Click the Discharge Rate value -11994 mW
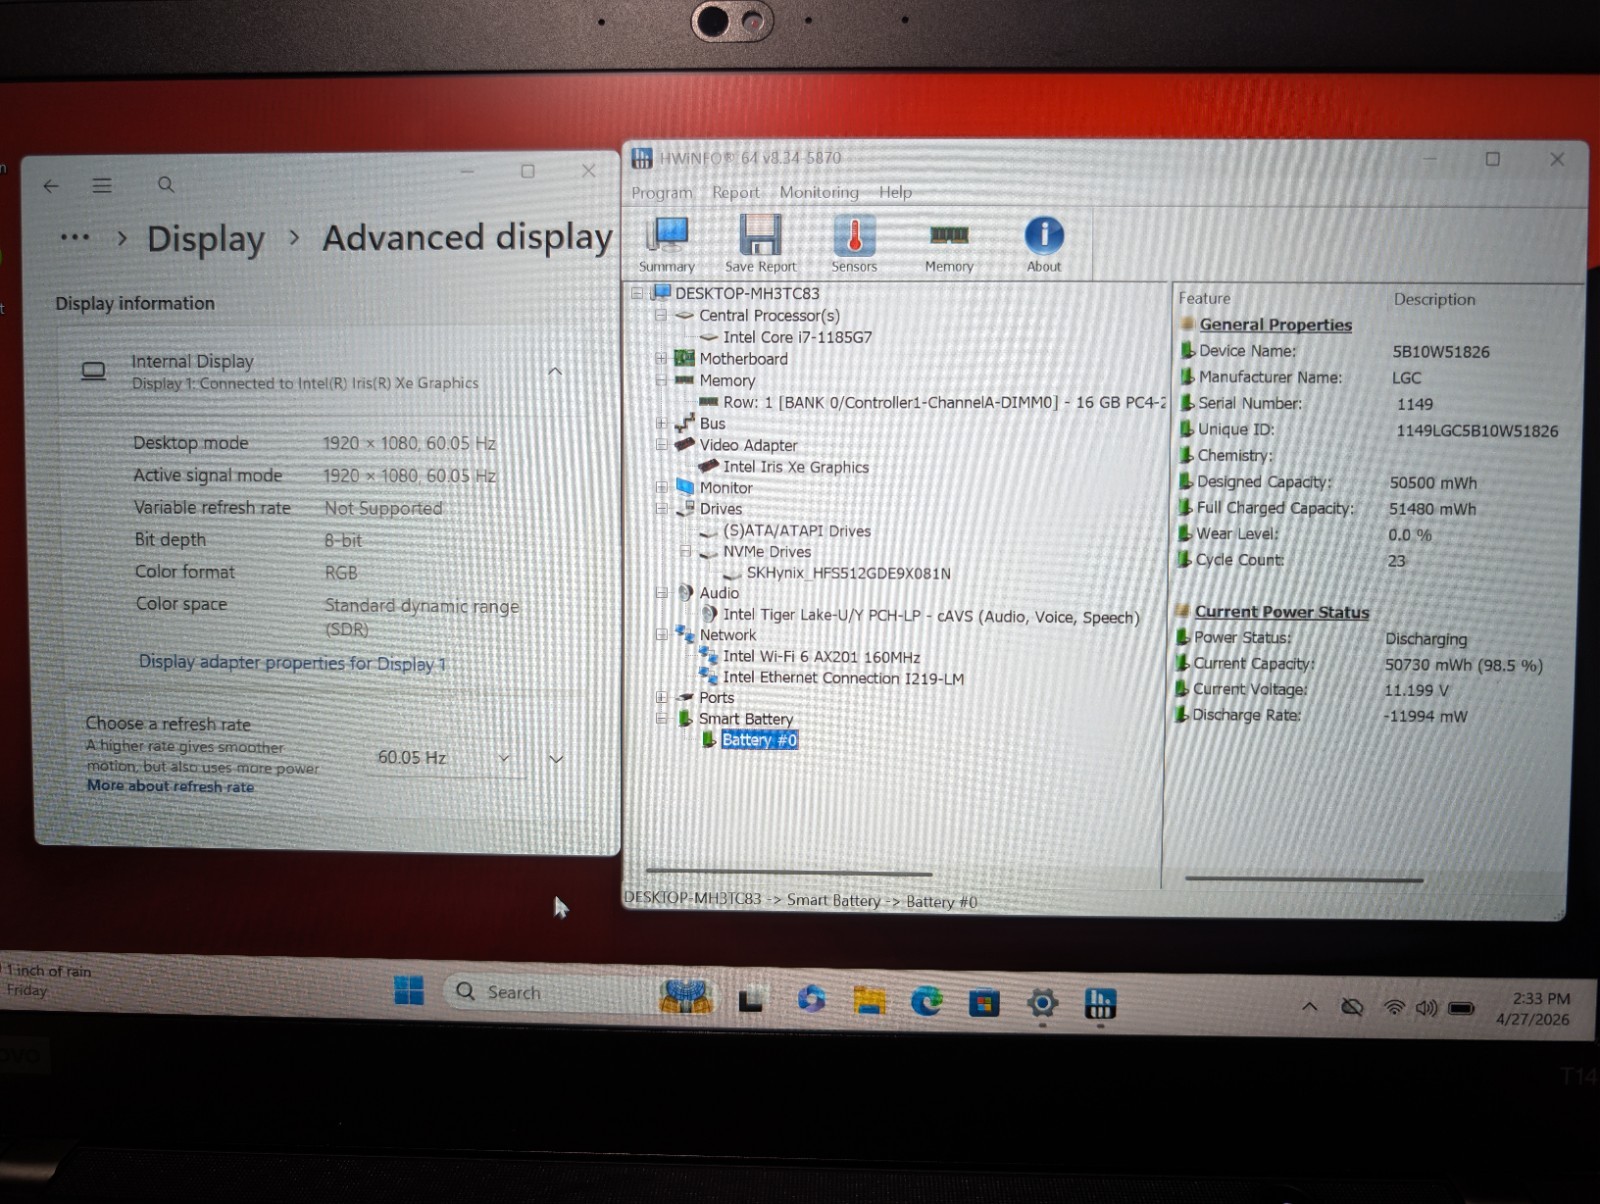1600x1204 pixels. click(1425, 716)
